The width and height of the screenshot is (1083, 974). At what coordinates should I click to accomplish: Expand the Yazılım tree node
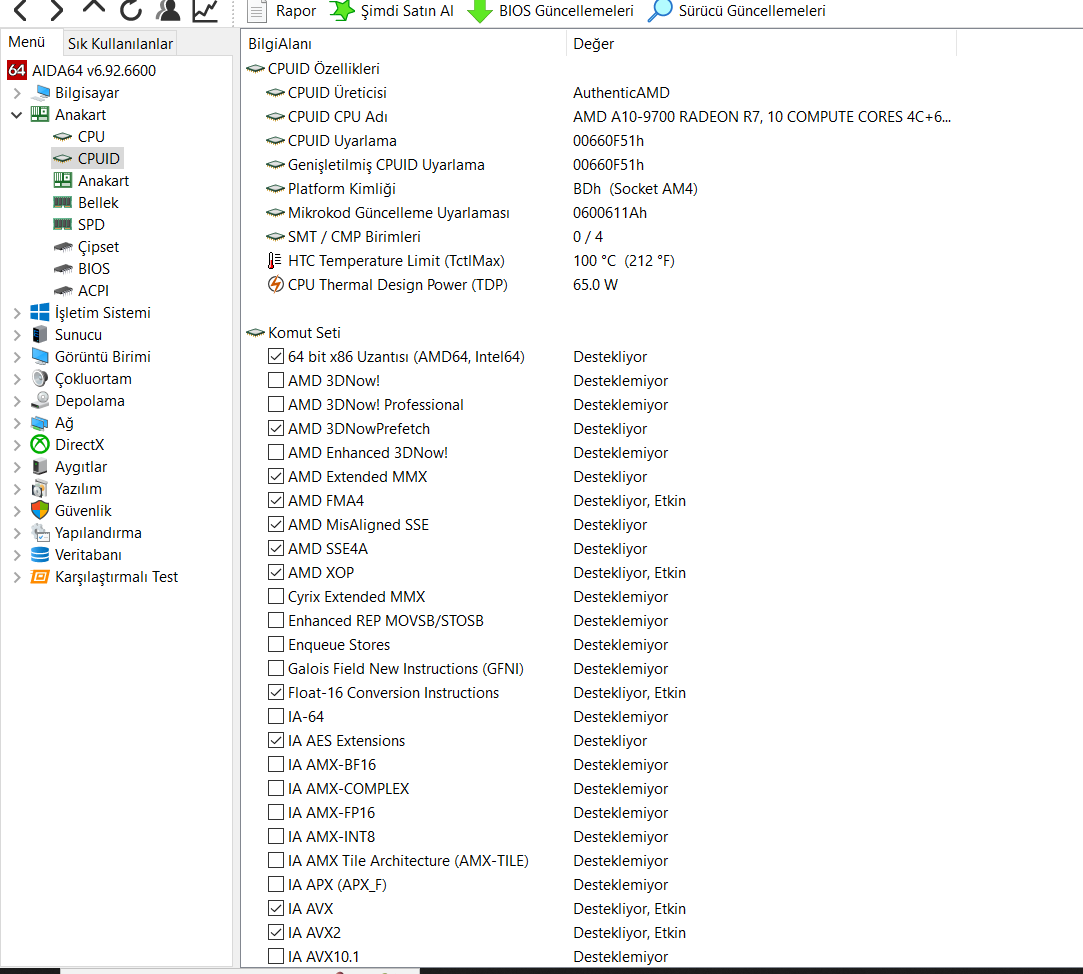coord(17,489)
